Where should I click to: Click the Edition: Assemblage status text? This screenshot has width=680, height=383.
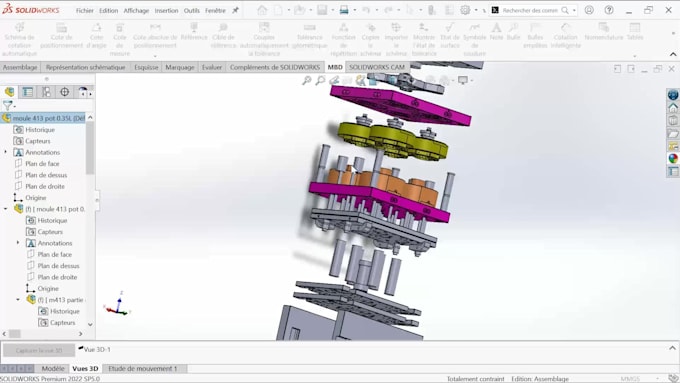tap(540, 379)
